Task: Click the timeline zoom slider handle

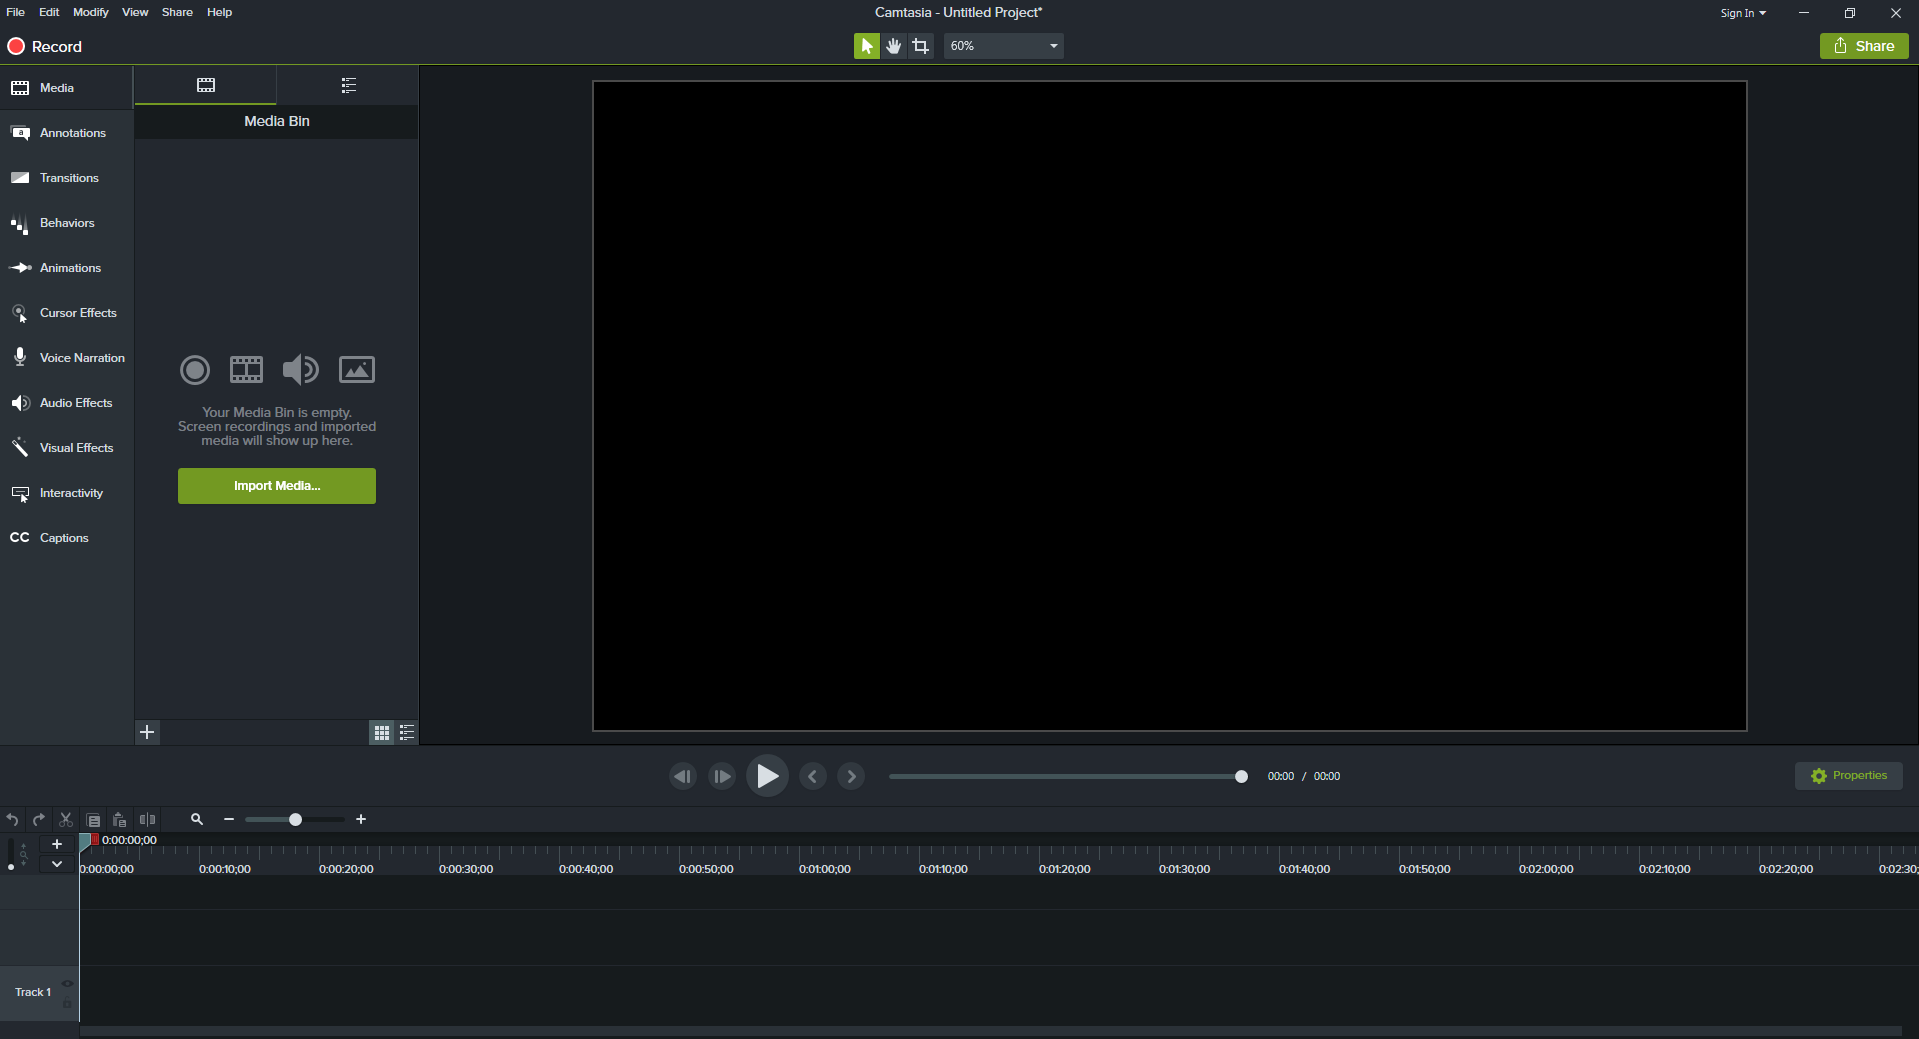Action: coord(295,820)
